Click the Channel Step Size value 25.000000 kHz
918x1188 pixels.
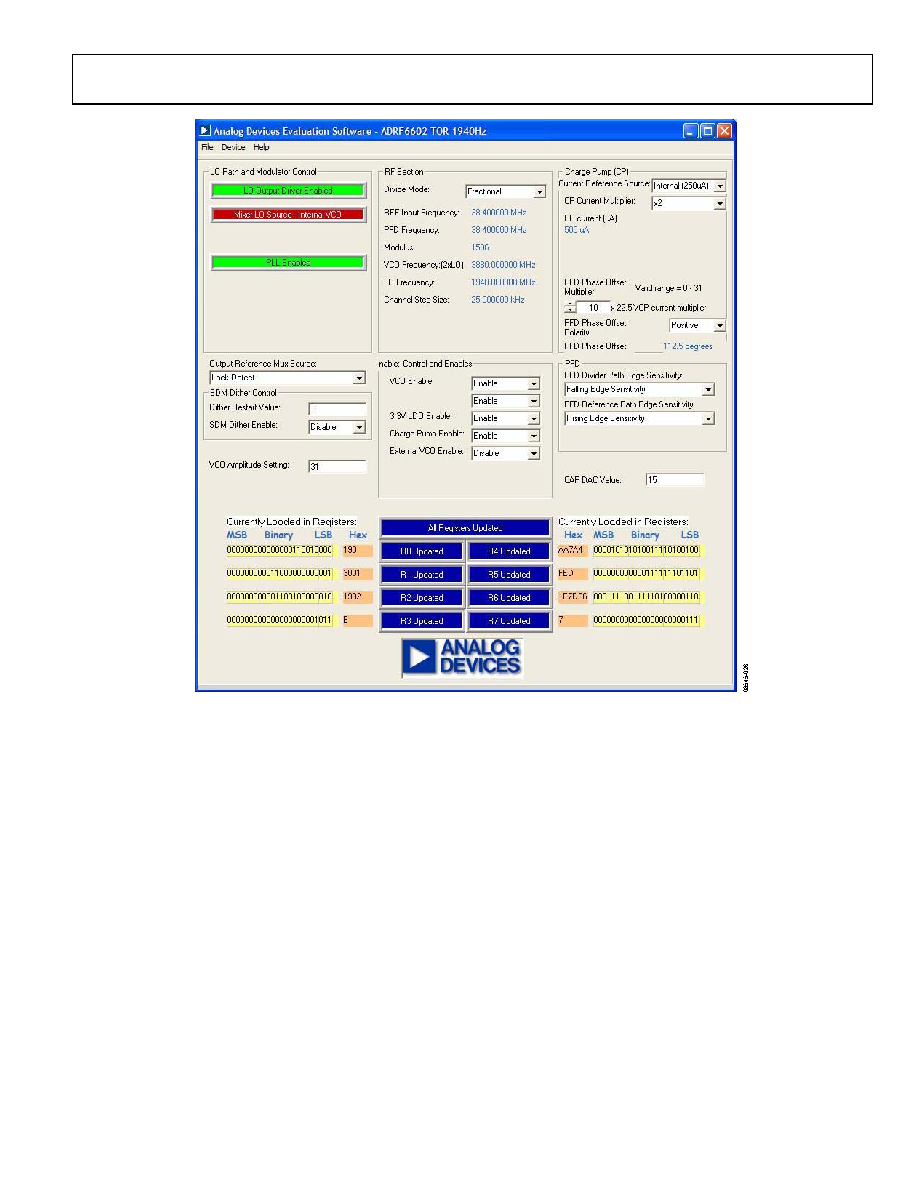point(498,300)
